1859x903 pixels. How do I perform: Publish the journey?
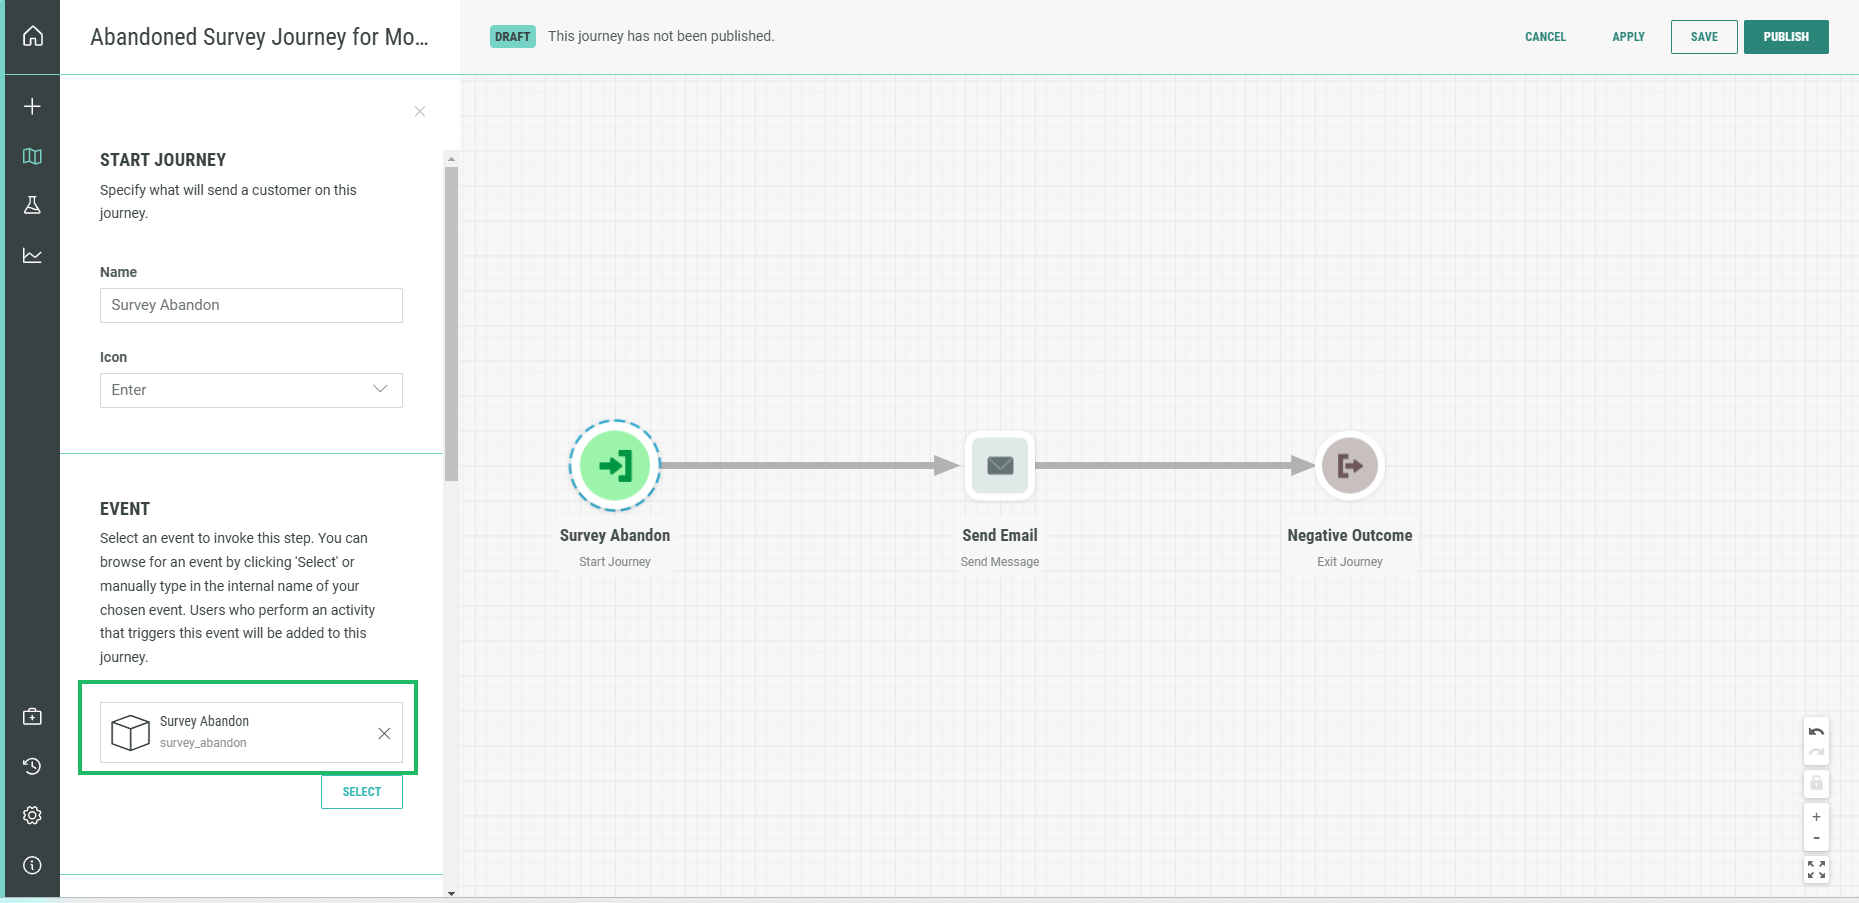pos(1785,37)
